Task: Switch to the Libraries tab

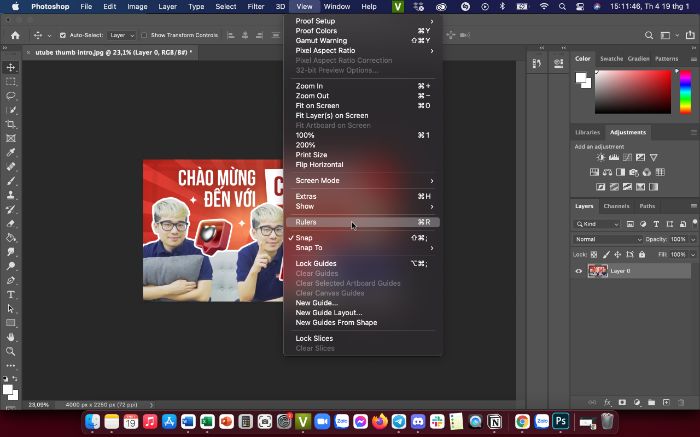Action: (587, 133)
